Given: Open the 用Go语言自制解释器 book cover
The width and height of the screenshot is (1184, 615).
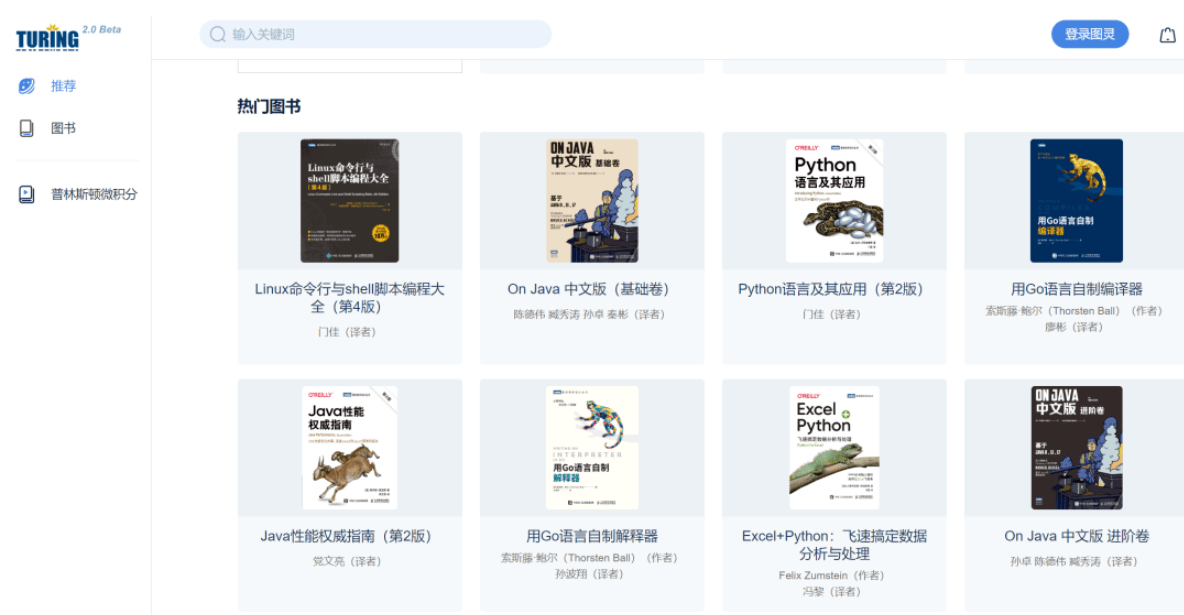Looking at the screenshot, I should (x=592, y=447).
